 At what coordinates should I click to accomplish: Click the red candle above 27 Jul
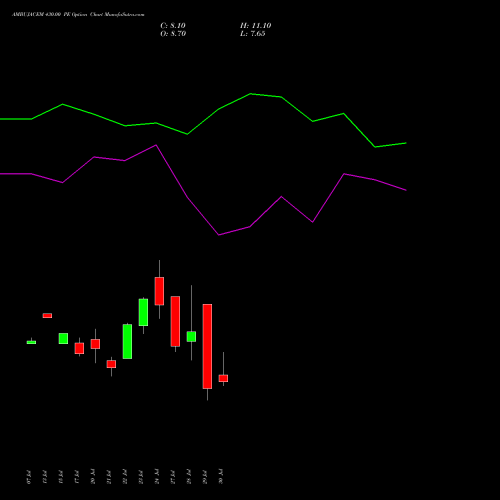coord(175,321)
